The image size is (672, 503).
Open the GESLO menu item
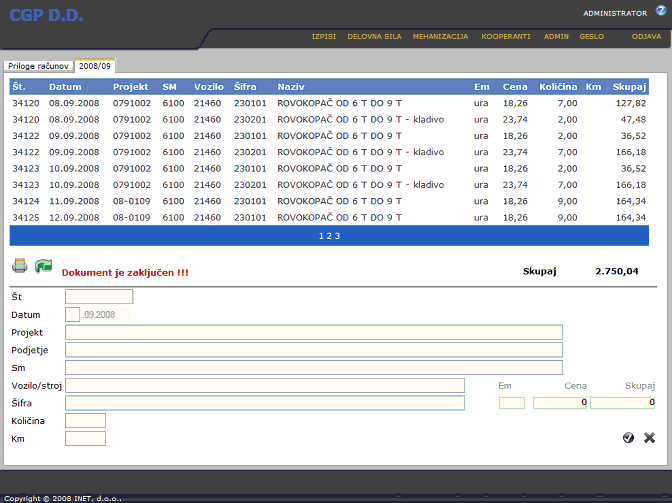coord(591,36)
